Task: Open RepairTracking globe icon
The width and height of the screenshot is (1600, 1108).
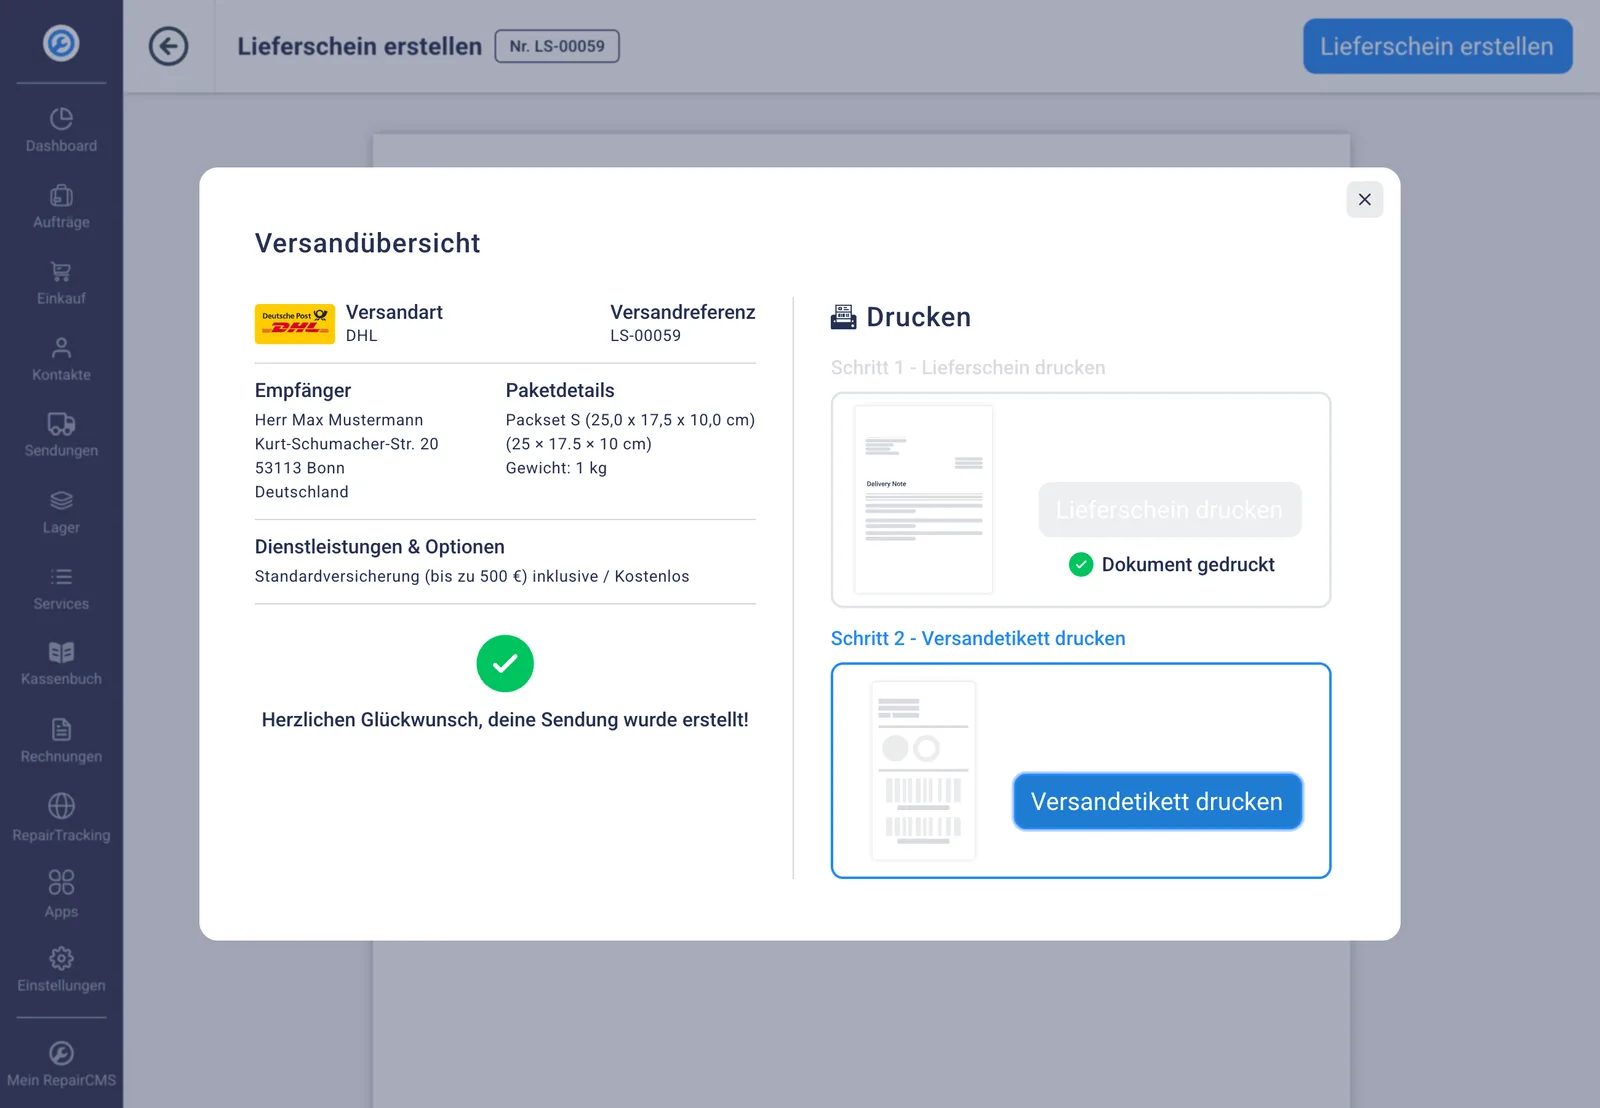Action: [x=61, y=806]
